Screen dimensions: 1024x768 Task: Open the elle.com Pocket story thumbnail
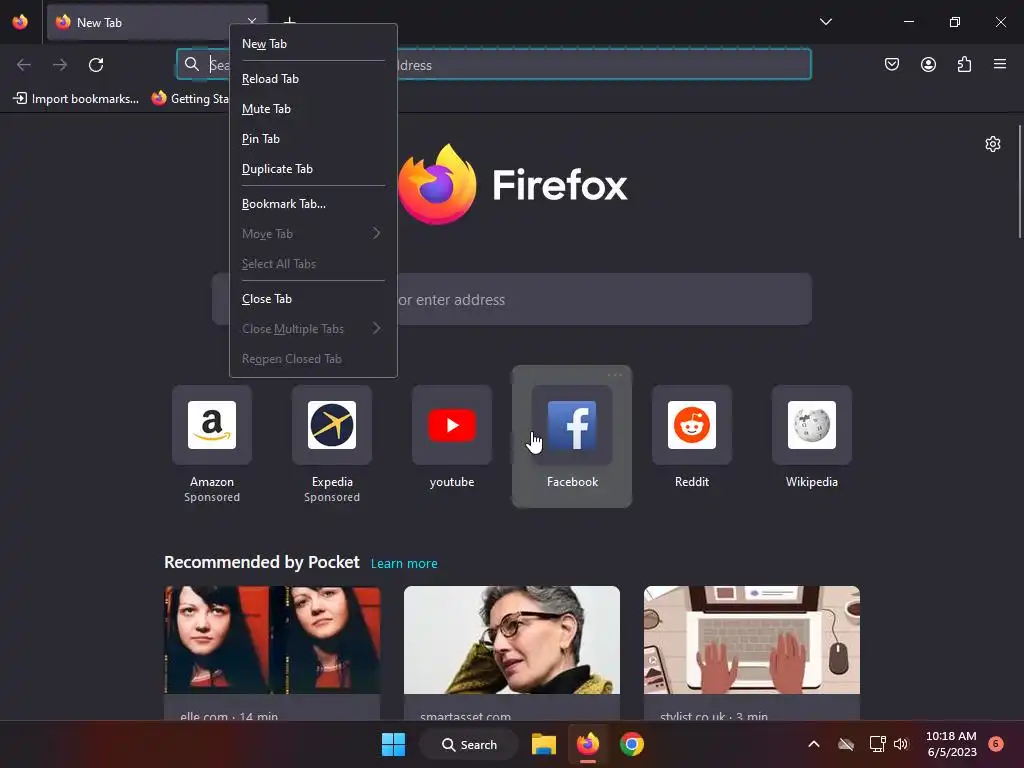point(272,640)
